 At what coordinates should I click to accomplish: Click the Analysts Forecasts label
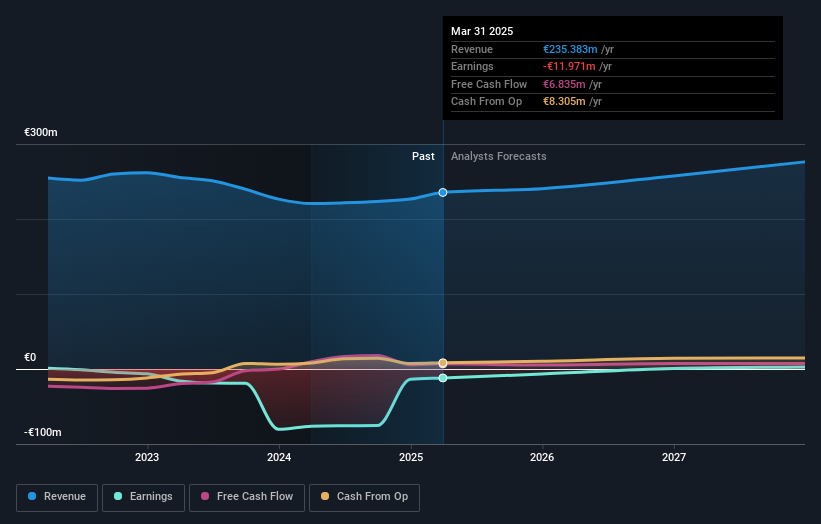click(x=498, y=156)
